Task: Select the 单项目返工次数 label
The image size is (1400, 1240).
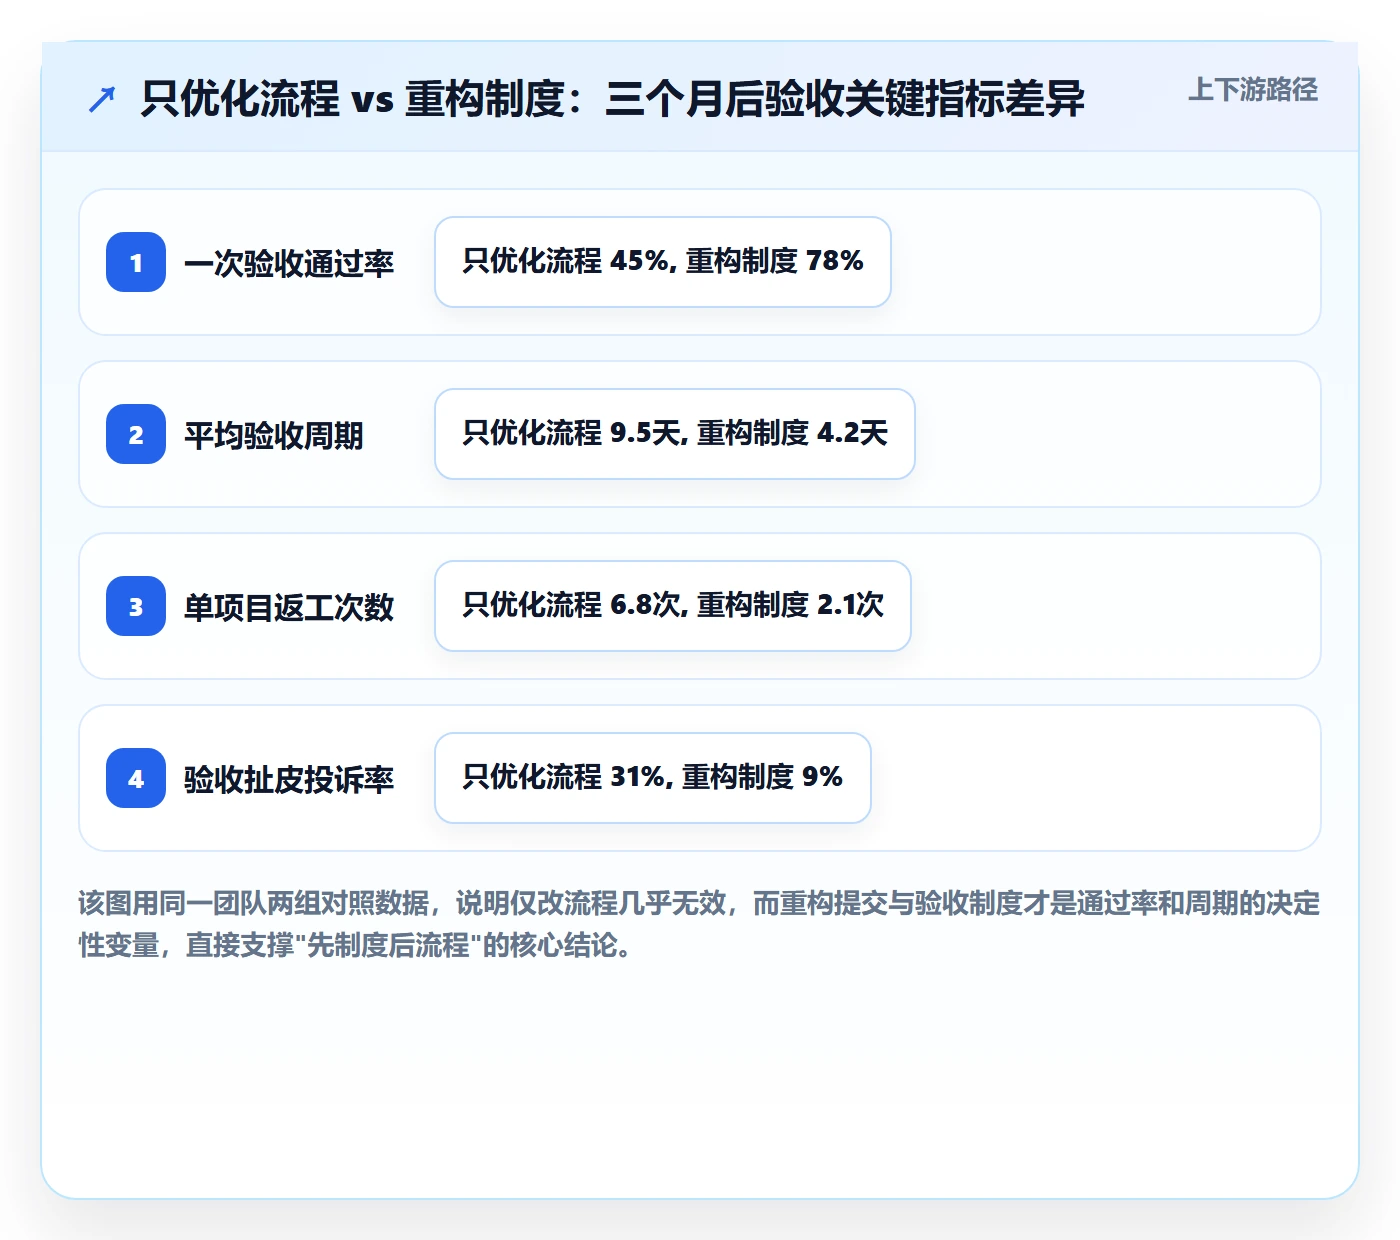Action: click(x=289, y=607)
